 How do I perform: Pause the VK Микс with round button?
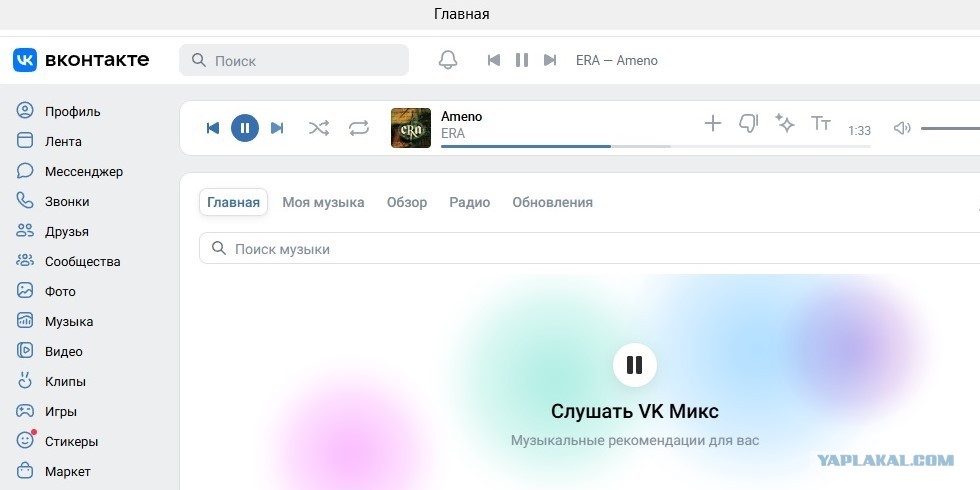(x=634, y=365)
